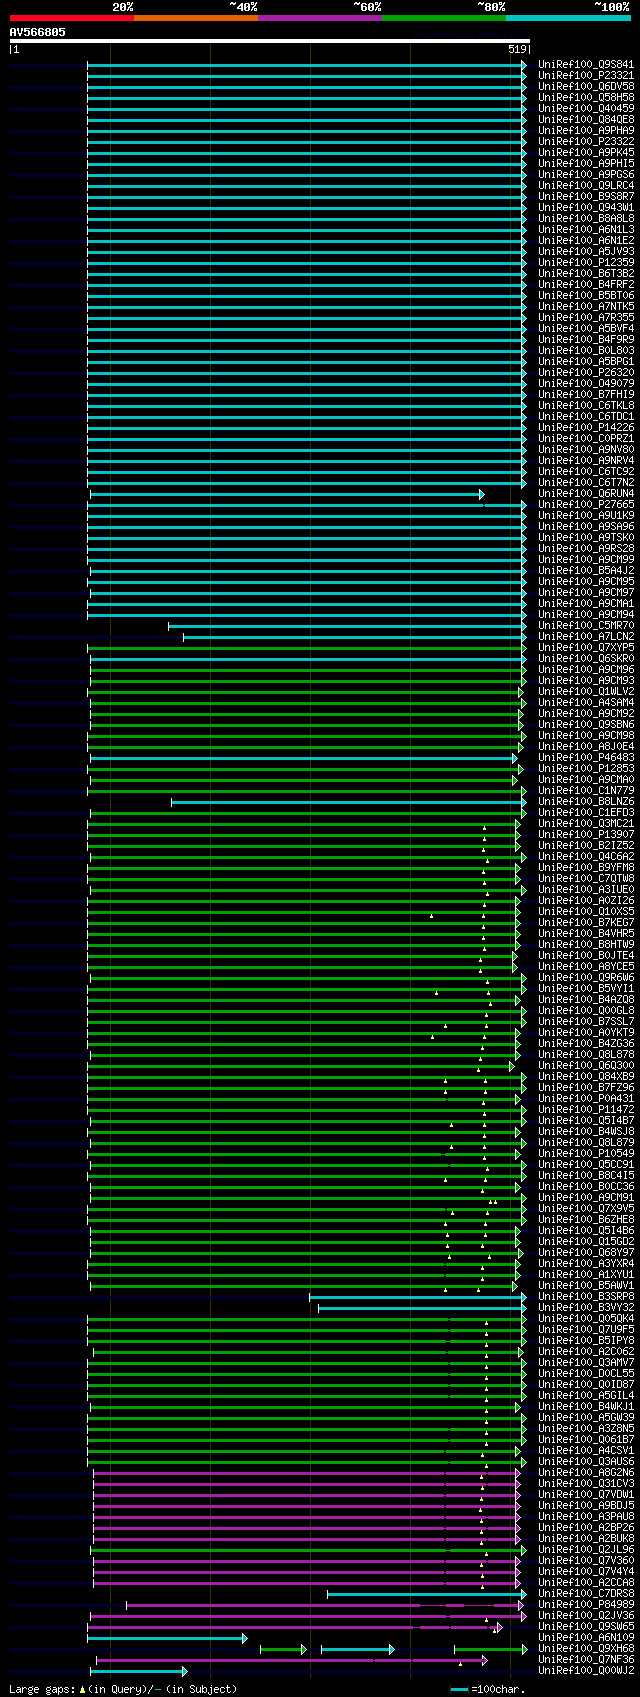Open hit UniRef100_B0L803

[586, 351]
